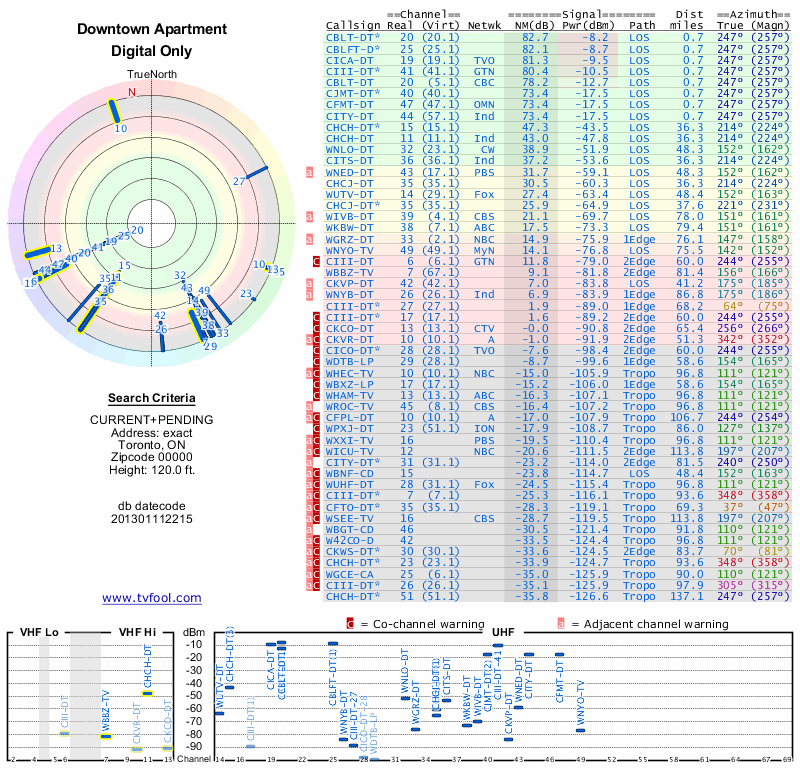This screenshot has height=768, width=800.
Task: Click the WSEE-TV callsign
Action: coord(350,518)
